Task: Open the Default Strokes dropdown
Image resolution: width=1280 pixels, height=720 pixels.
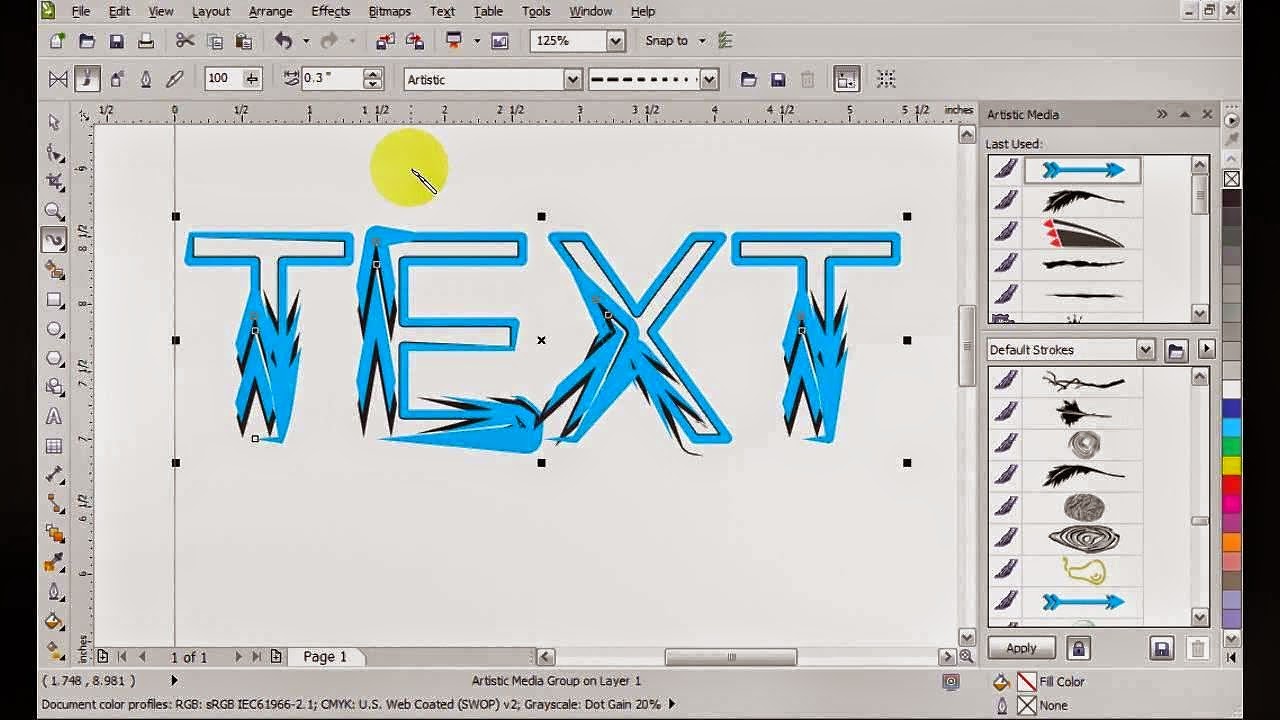Action: coord(1146,349)
